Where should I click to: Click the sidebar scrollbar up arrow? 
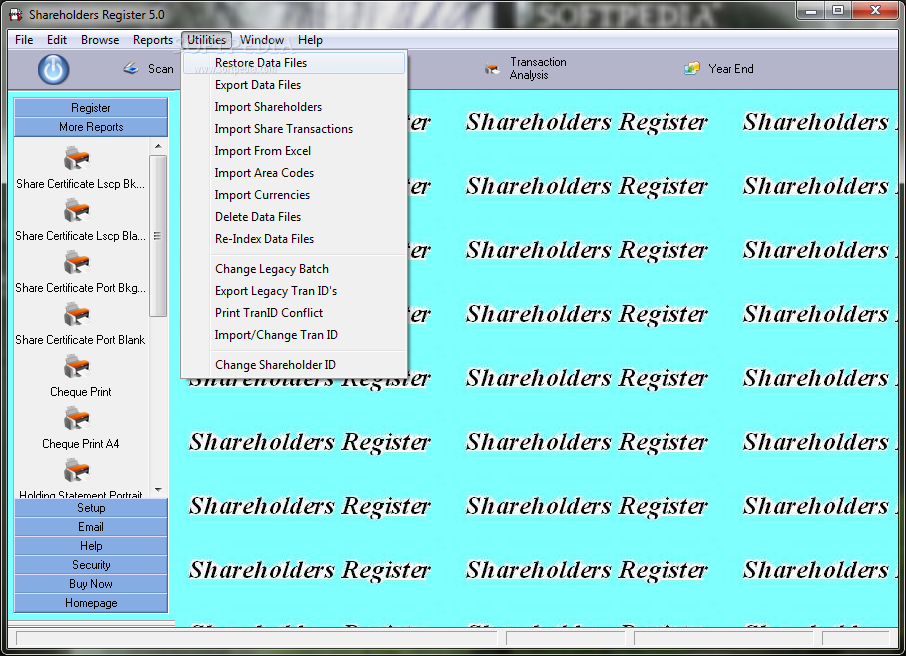158,146
